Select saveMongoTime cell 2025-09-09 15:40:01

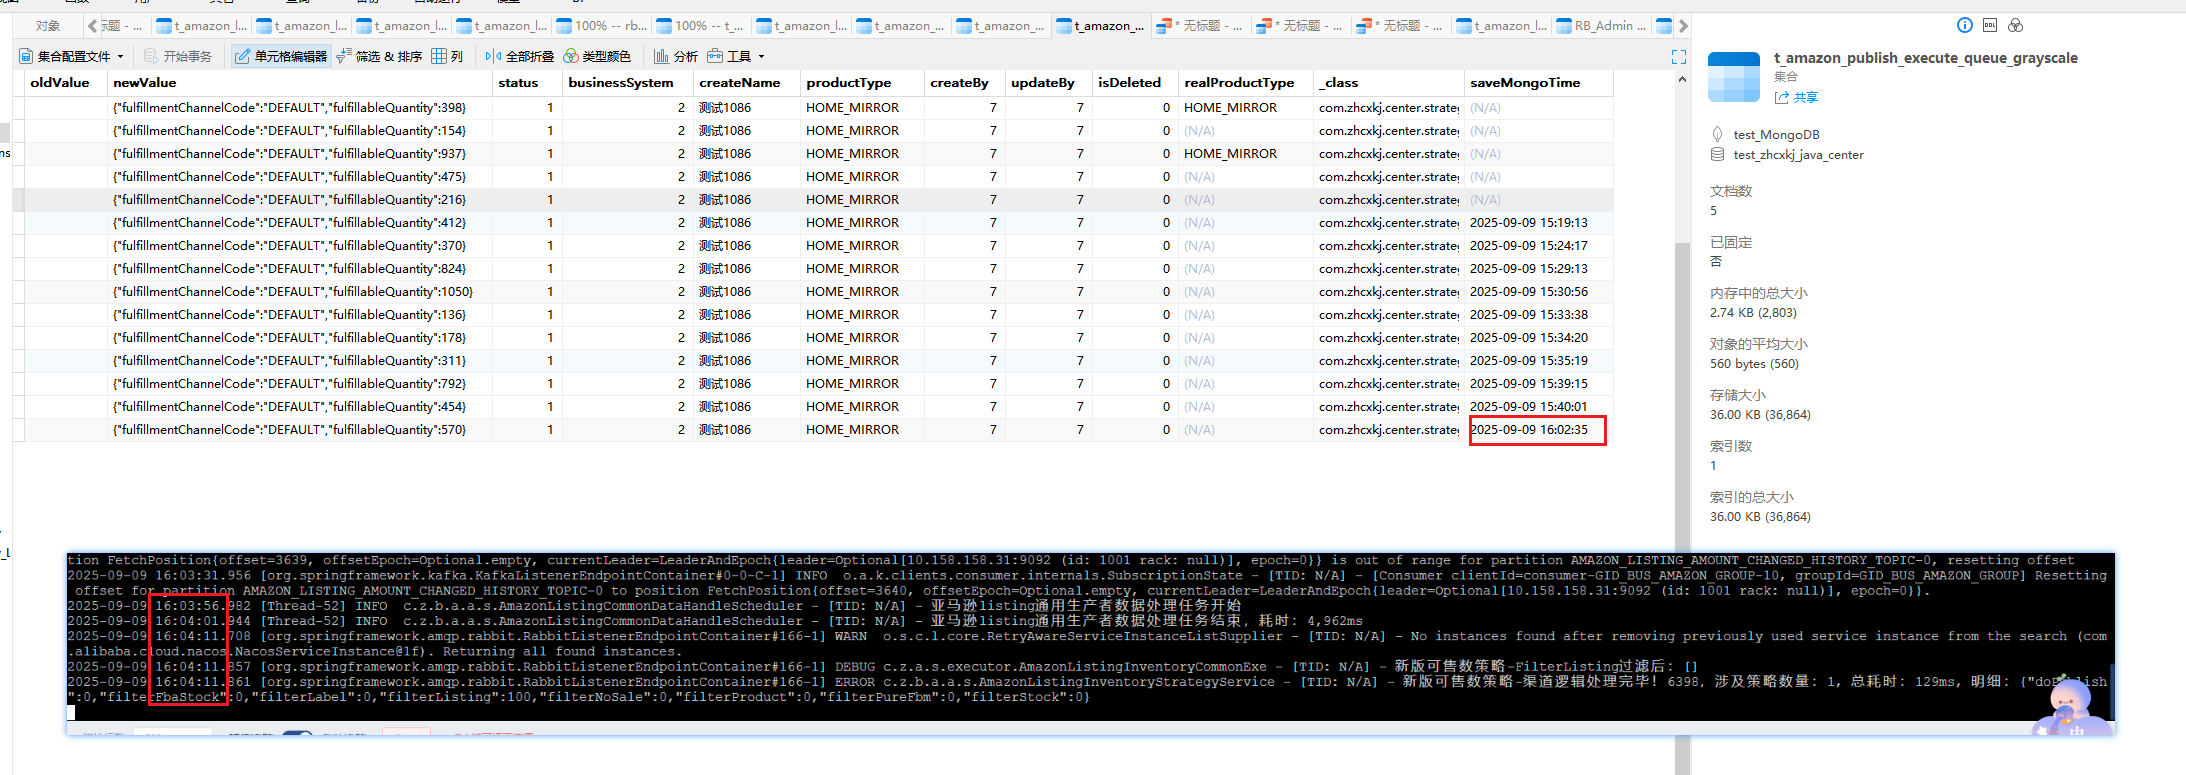1538,407
